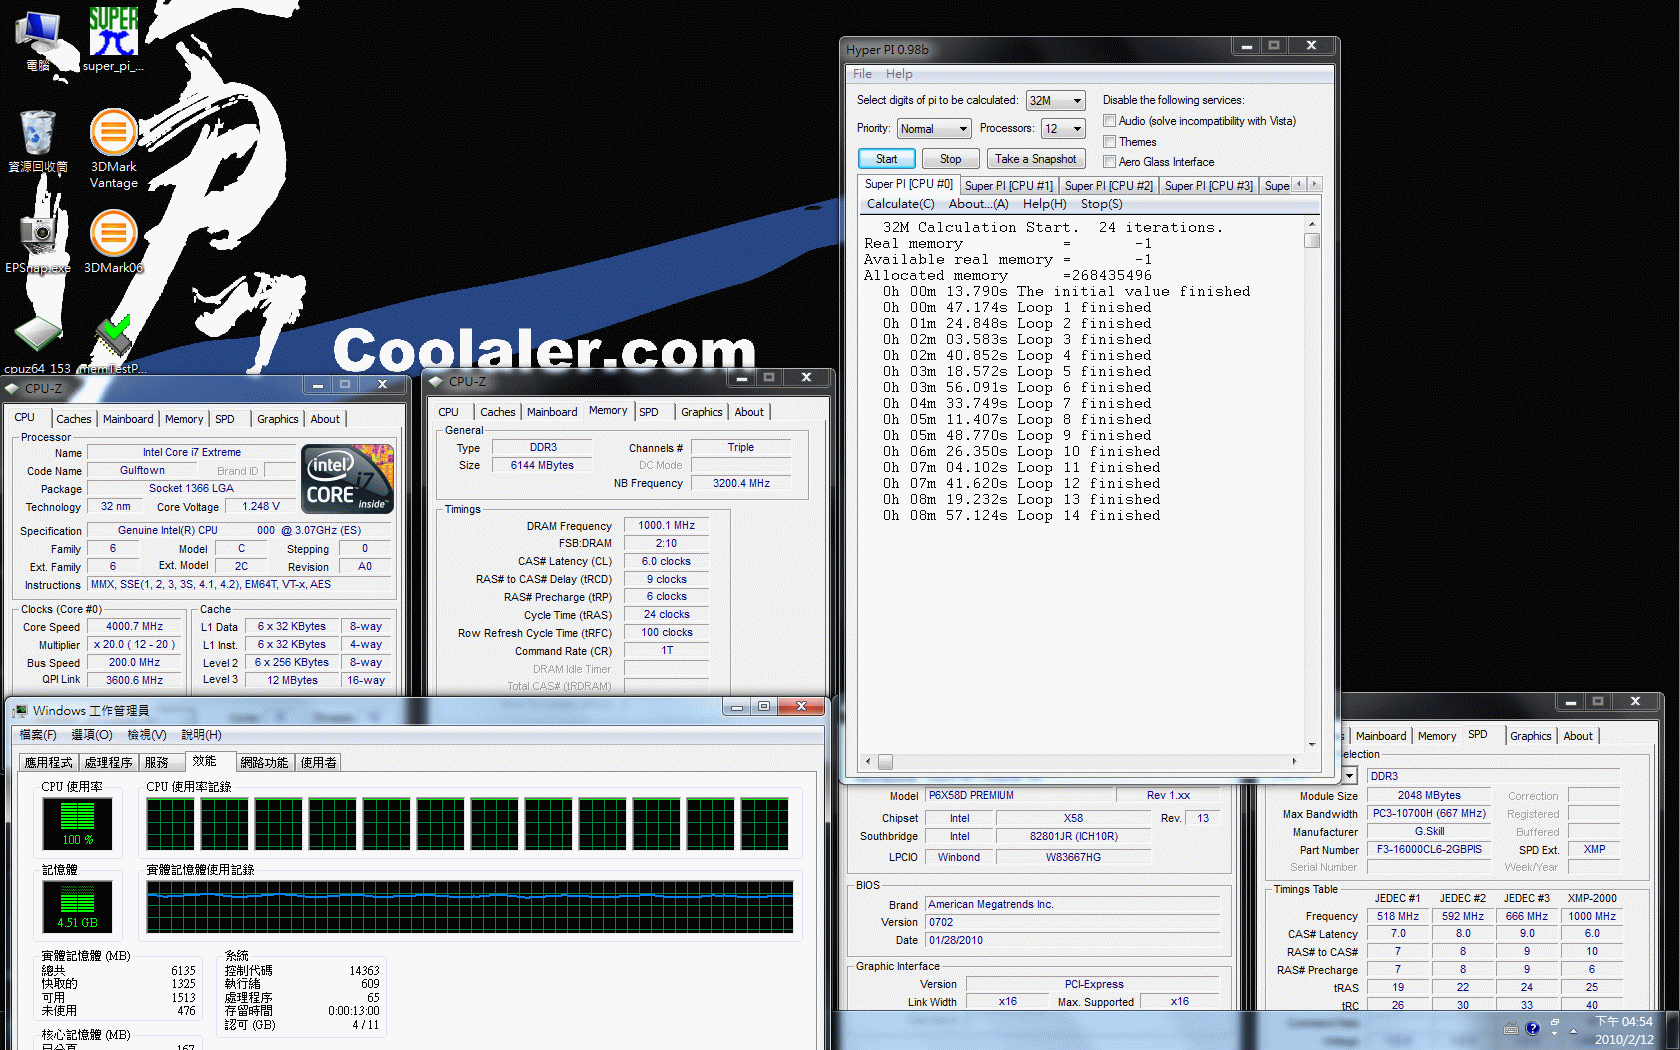Screen dimensions: 1680x1050
Task: Toggle Aero Glass Interface checkbox
Action: 1109,161
